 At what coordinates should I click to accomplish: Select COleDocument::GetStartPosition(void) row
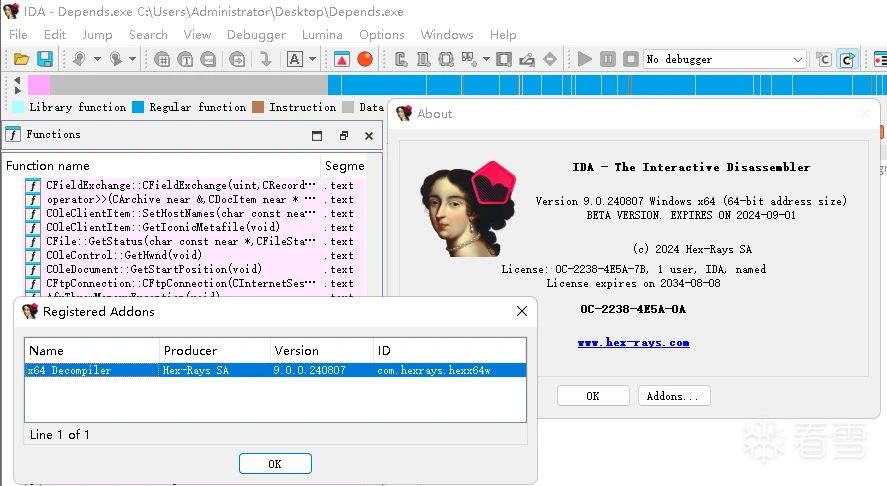pyautogui.click(x=193, y=269)
